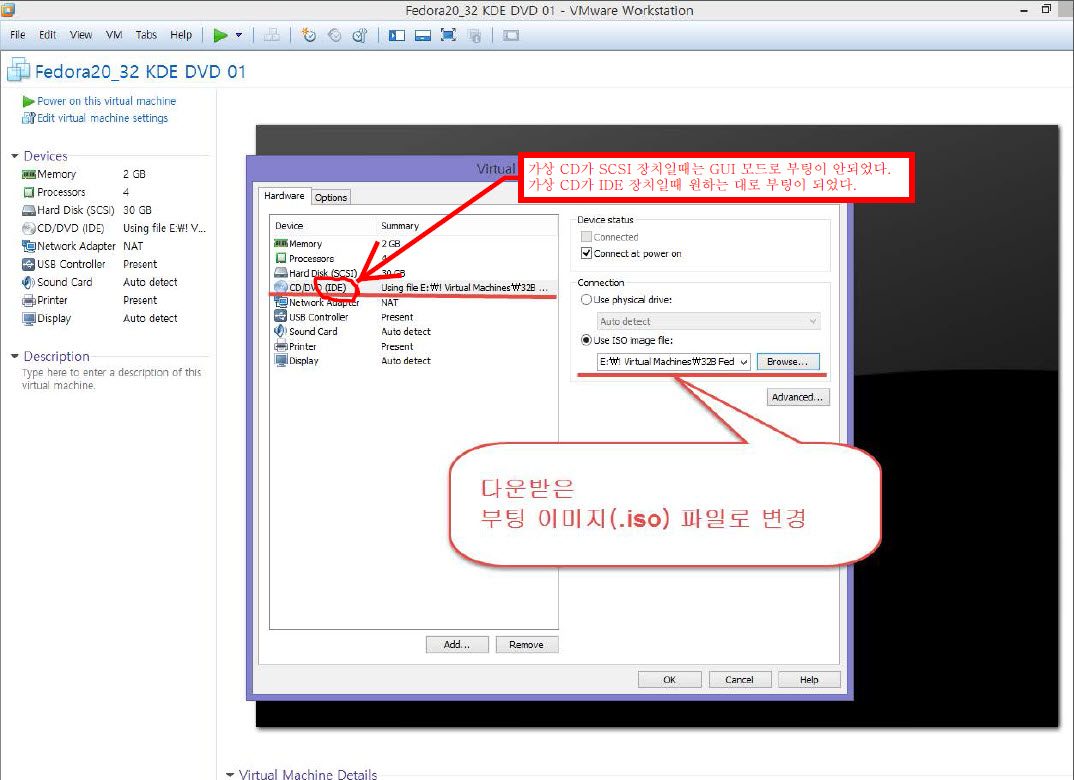This screenshot has height=780, width=1074.
Task: Select the Use ISO image file radio button
Action: (x=586, y=340)
